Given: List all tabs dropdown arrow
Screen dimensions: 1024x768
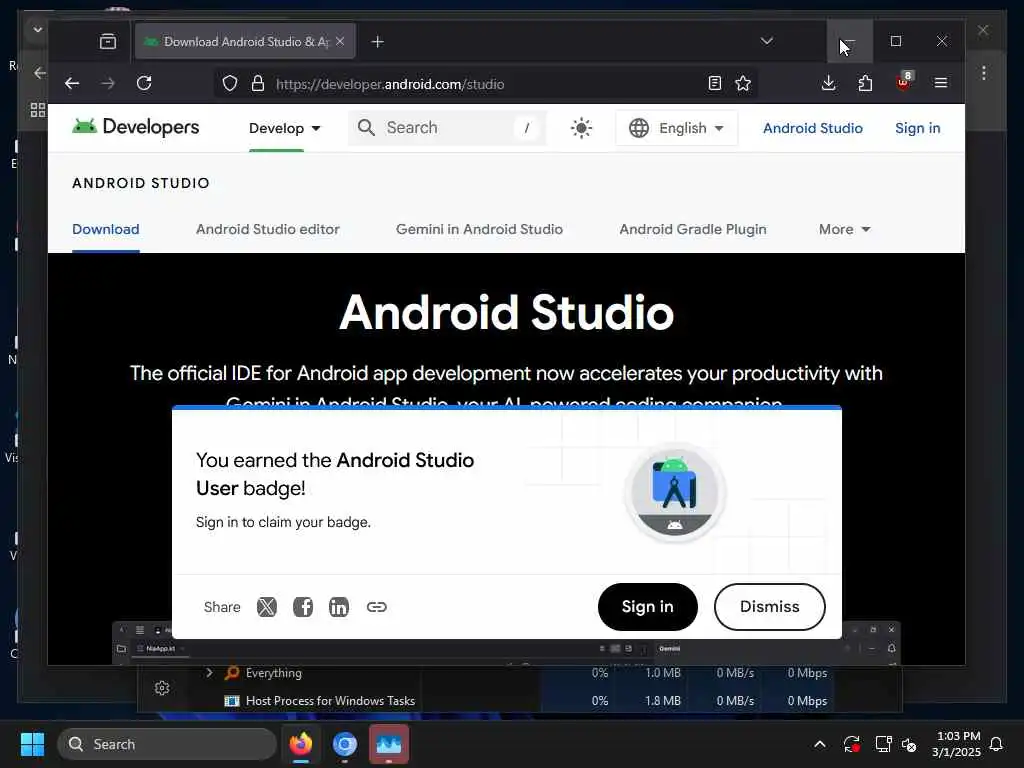Looking at the screenshot, I should 767,41.
